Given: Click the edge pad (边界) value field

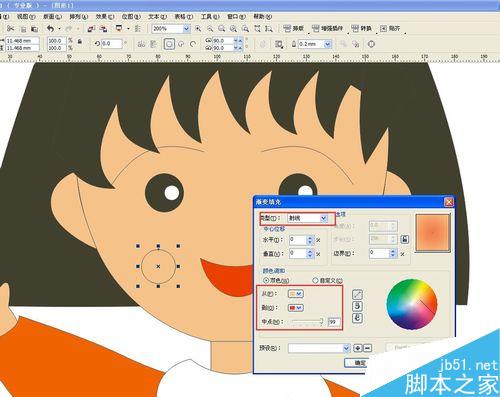Looking at the screenshot, I should pos(380,253).
